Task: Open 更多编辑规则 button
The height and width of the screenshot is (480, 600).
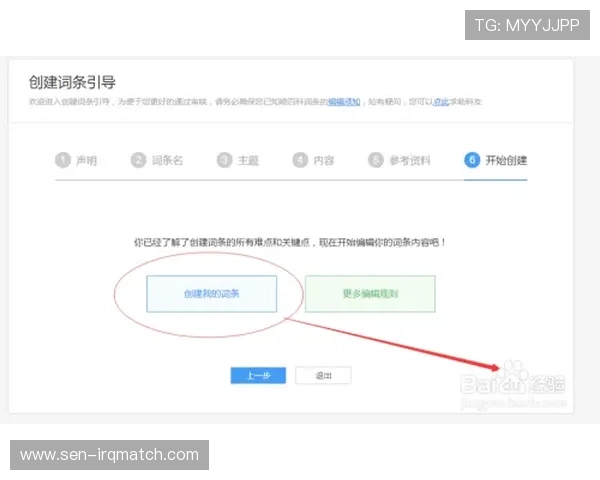Action: (370, 294)
